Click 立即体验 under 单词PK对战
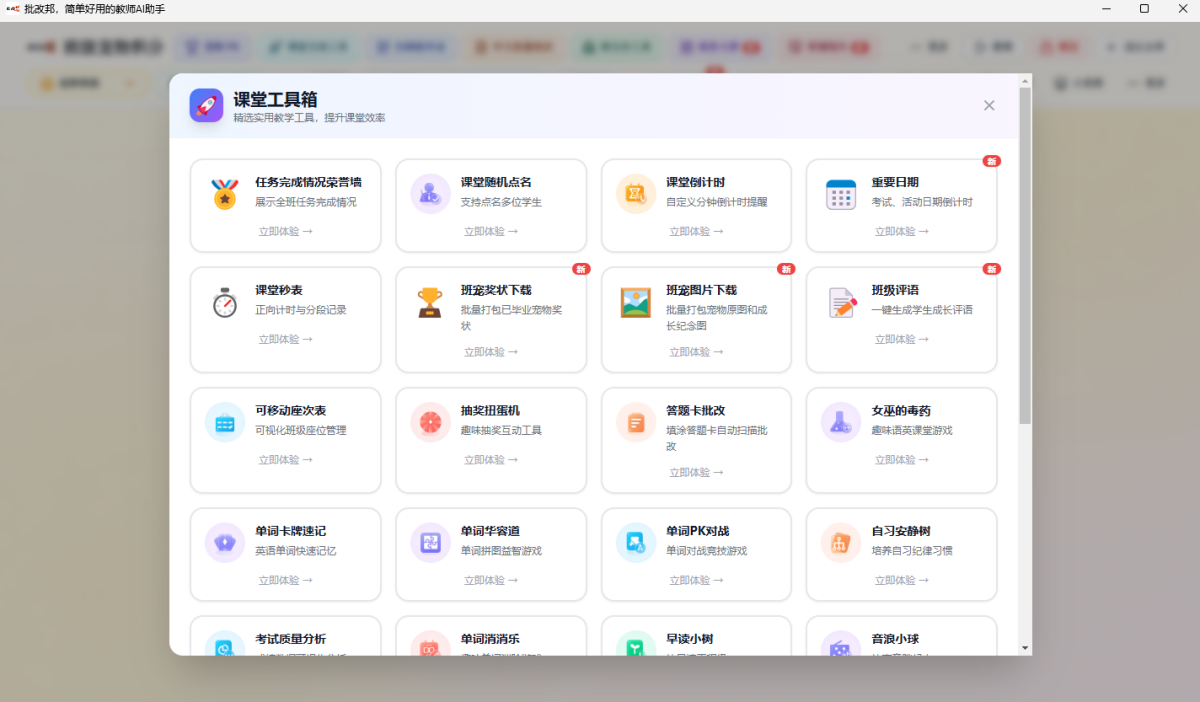 click(696, 580)
